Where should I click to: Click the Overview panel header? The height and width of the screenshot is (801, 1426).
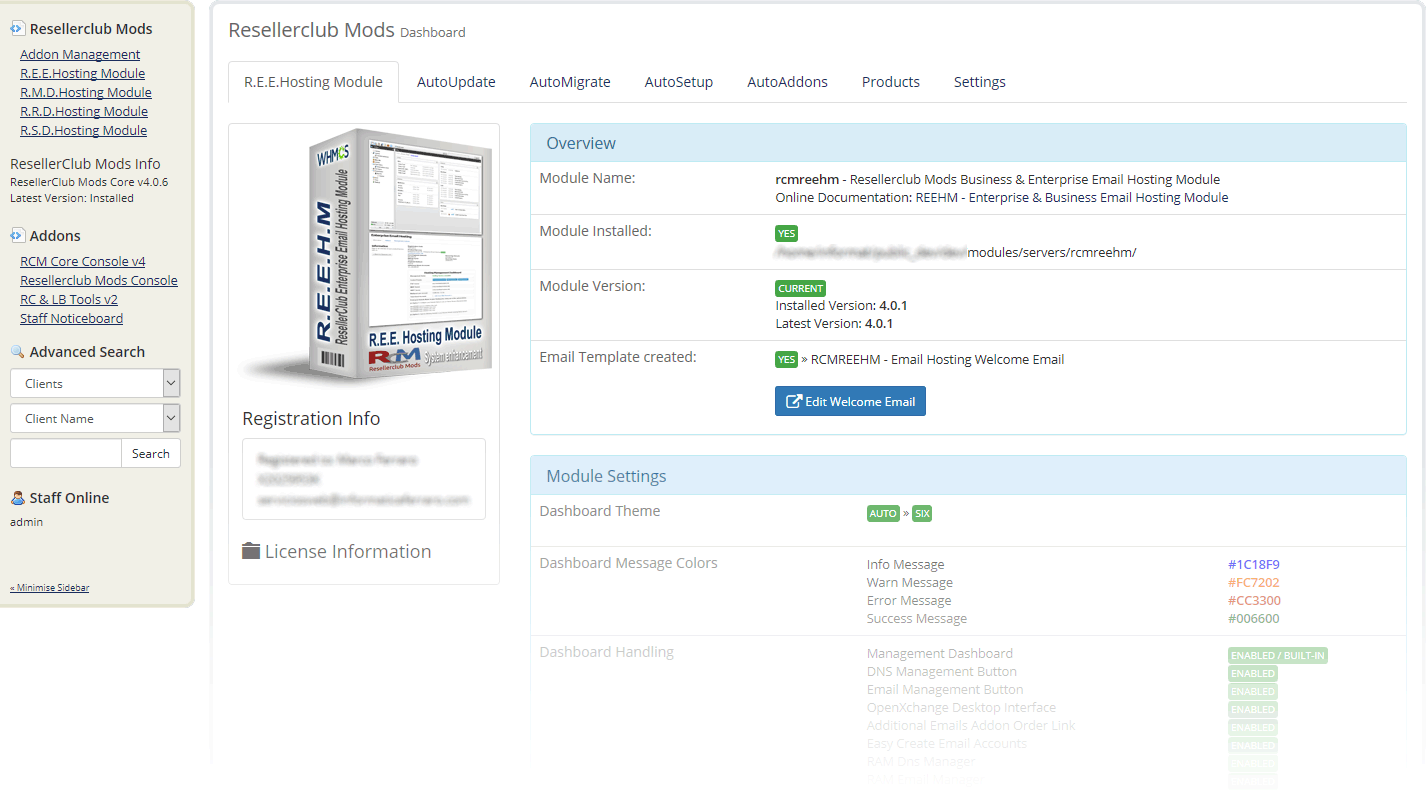(x=968, y=143)
